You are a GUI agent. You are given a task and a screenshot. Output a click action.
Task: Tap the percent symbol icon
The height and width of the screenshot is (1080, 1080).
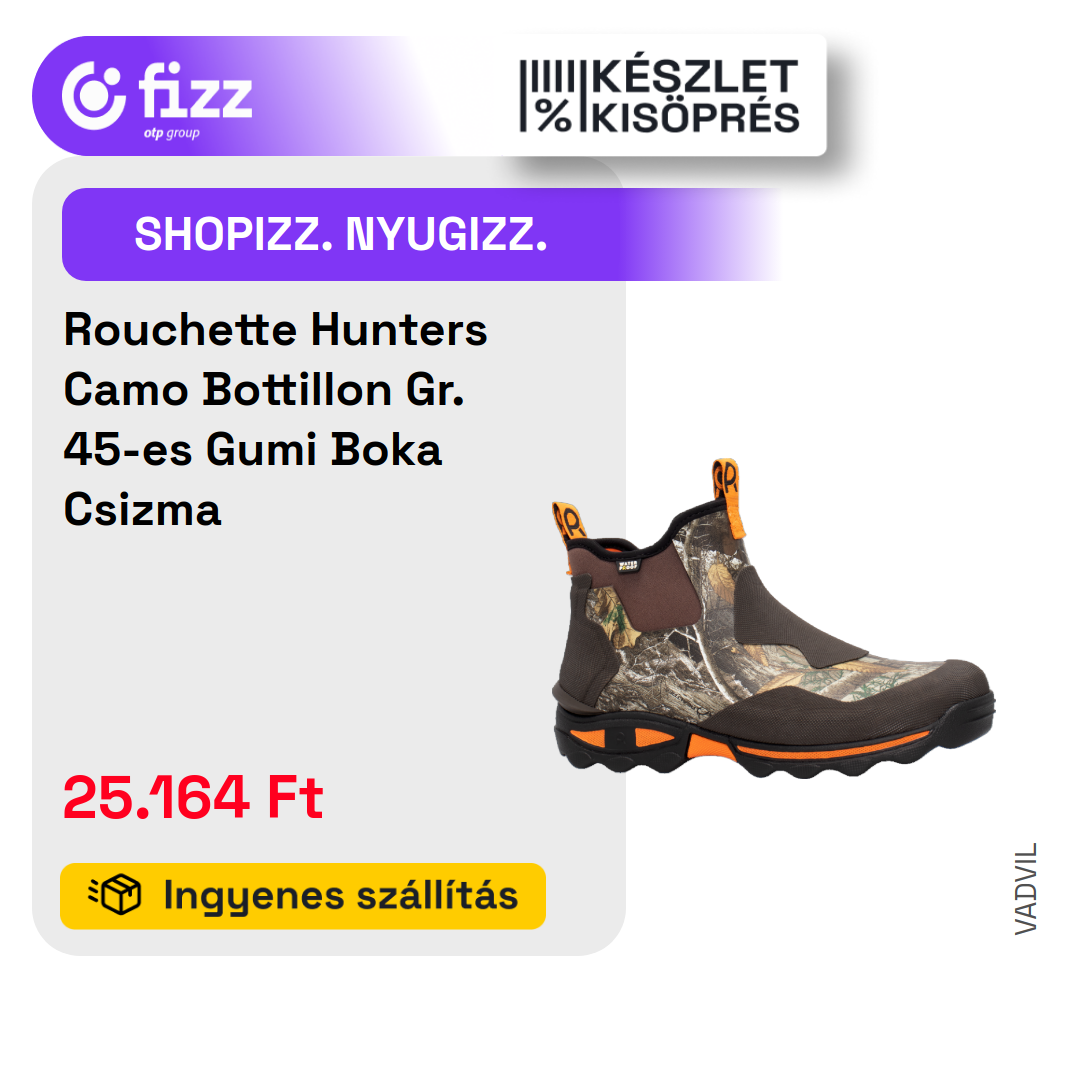point(554,116)
